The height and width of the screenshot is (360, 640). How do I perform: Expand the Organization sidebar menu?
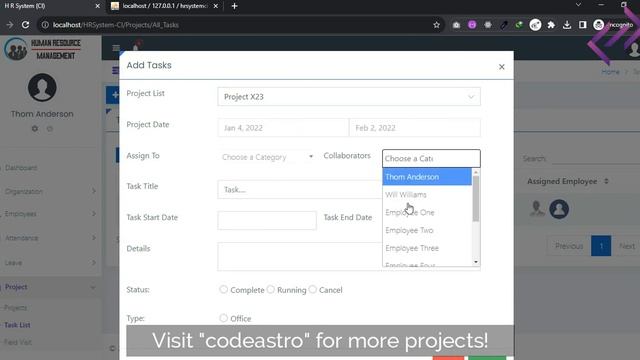point(50,191)
